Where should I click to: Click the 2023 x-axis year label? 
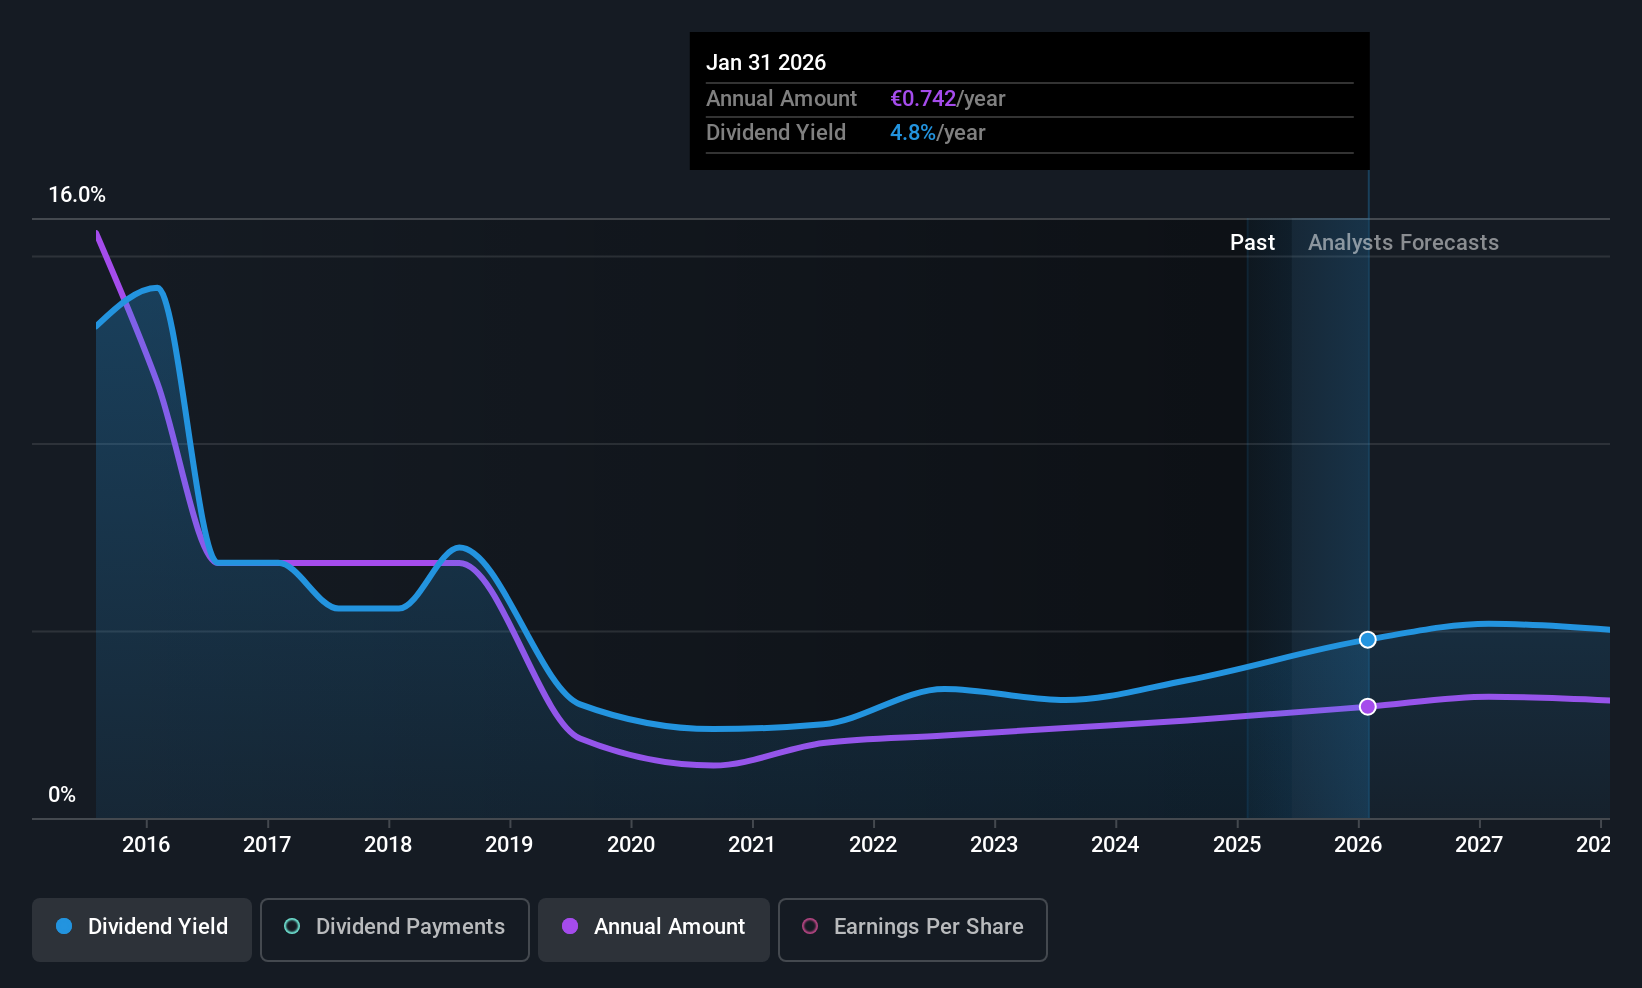coord(994,845)
